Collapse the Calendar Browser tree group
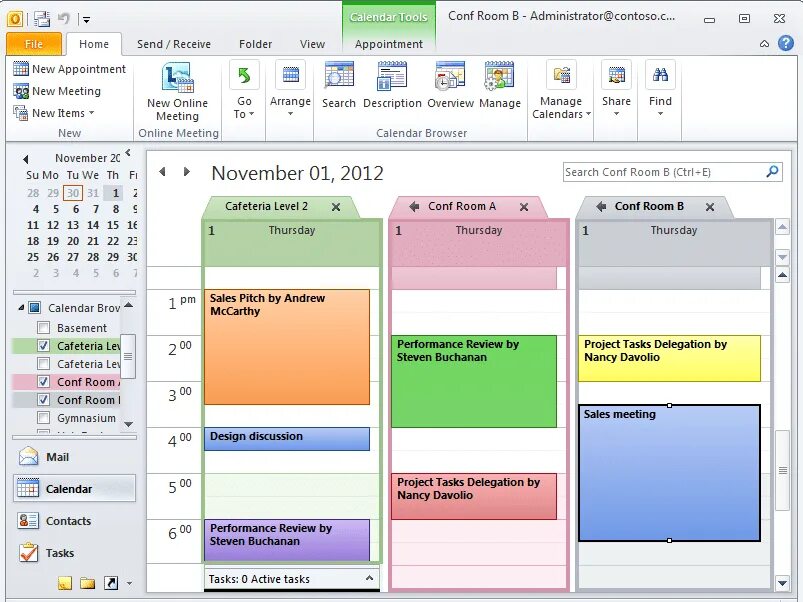The height and width of the screenshot is (602, 803). pyautogui.click(x=21, y=308)
